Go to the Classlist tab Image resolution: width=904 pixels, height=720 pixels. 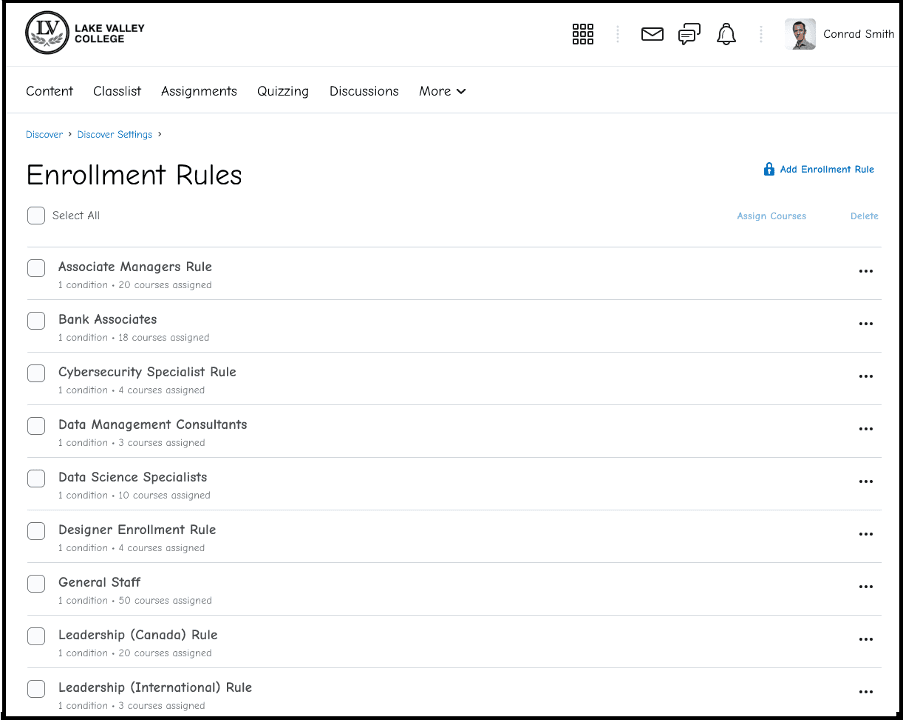tap(117, 91)
